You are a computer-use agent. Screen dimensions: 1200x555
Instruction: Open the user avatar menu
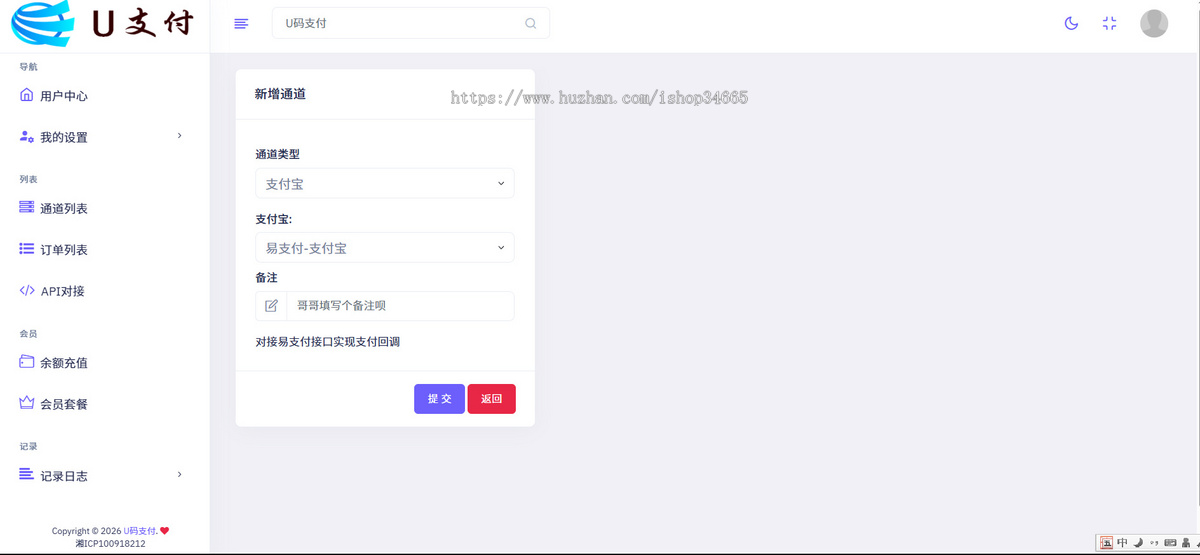coord(1154,23)
